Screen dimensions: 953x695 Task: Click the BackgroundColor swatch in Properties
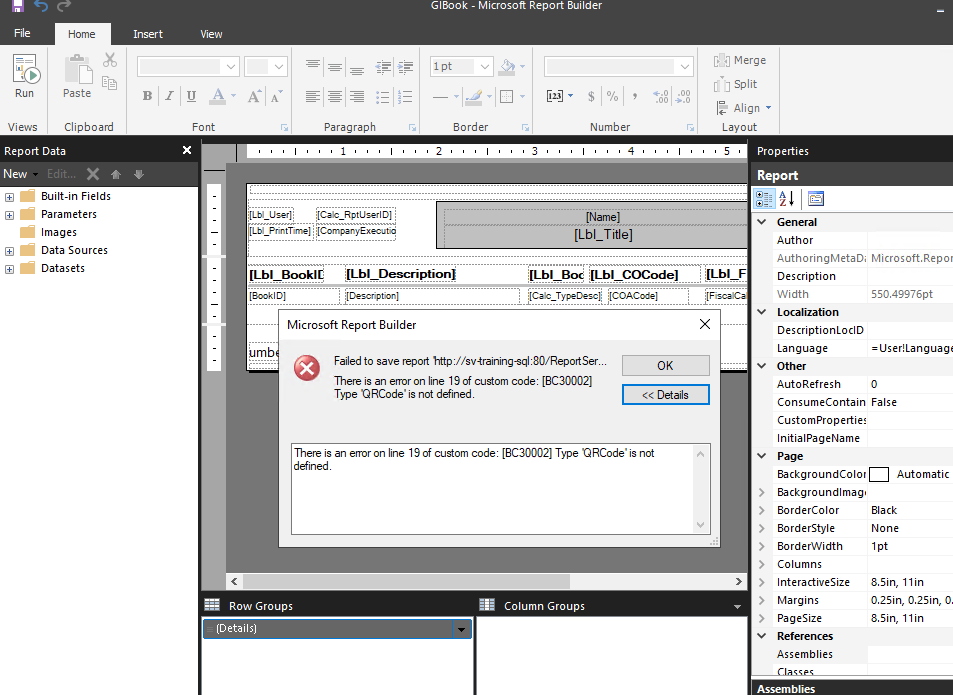click(x=878, y=474)
